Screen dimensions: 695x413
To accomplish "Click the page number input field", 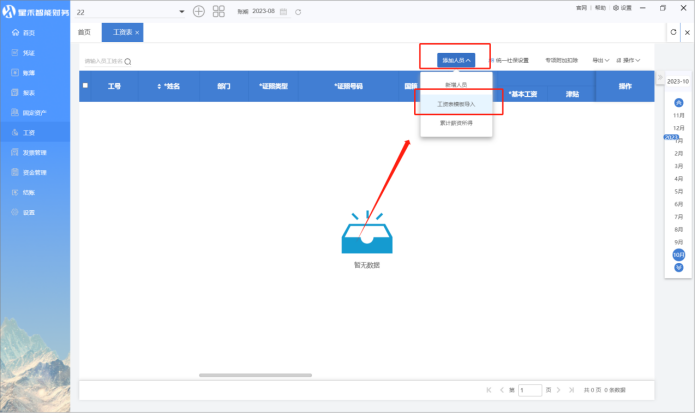I will 530,389.
